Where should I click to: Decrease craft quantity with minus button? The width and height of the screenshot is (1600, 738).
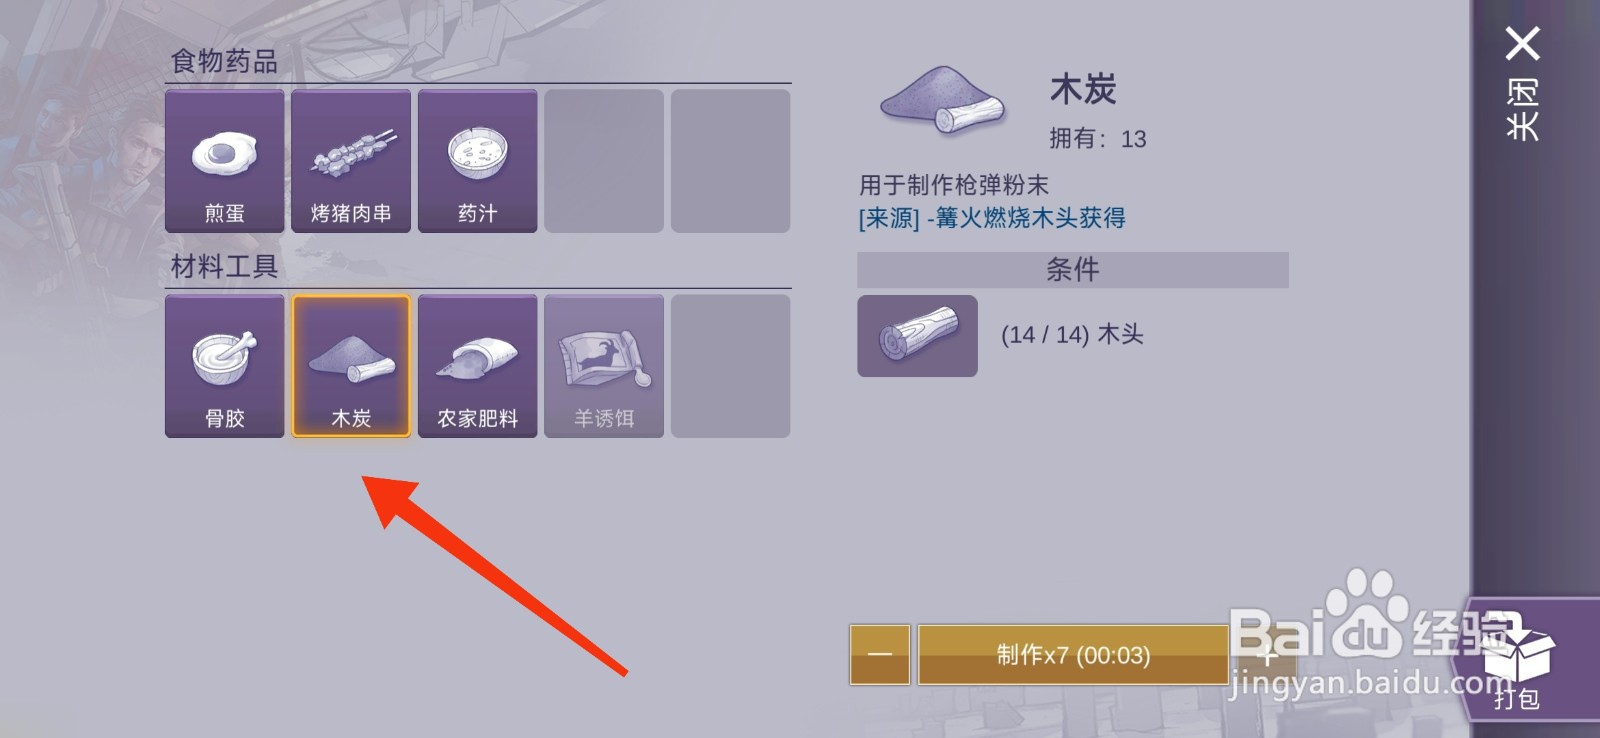tap(880, 655)
